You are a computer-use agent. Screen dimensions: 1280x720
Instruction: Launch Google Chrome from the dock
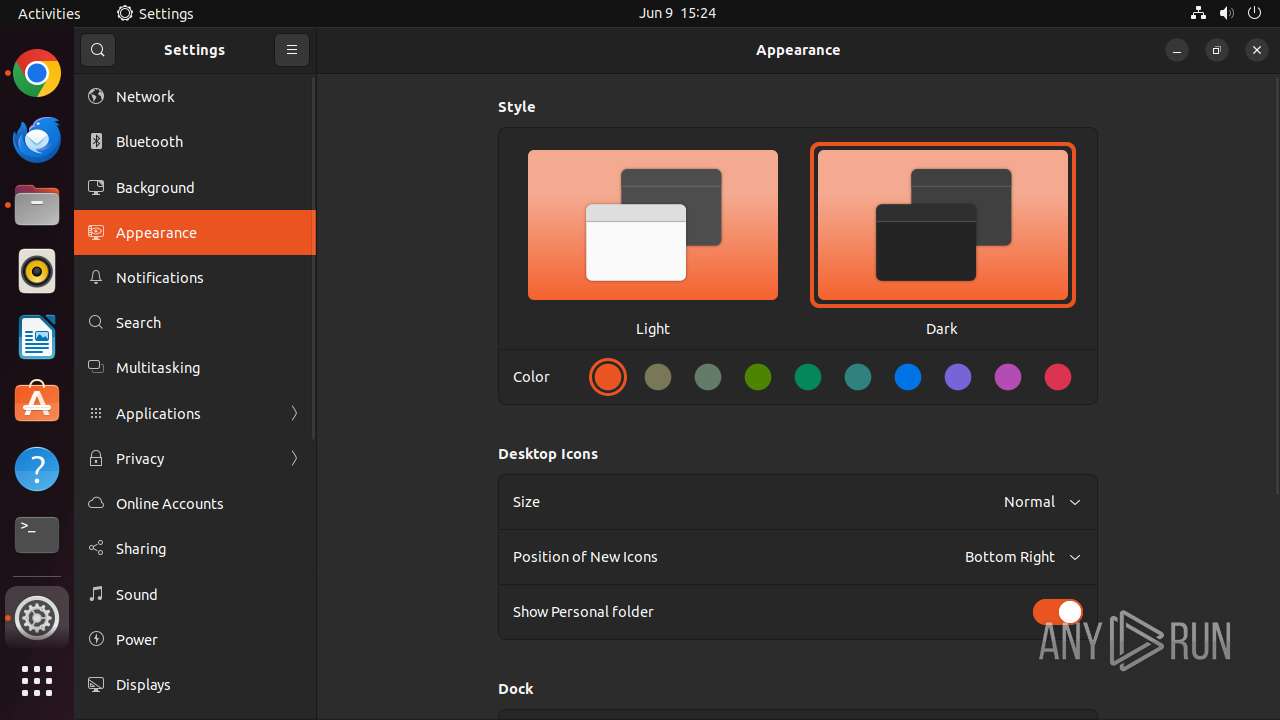point(37,73)
